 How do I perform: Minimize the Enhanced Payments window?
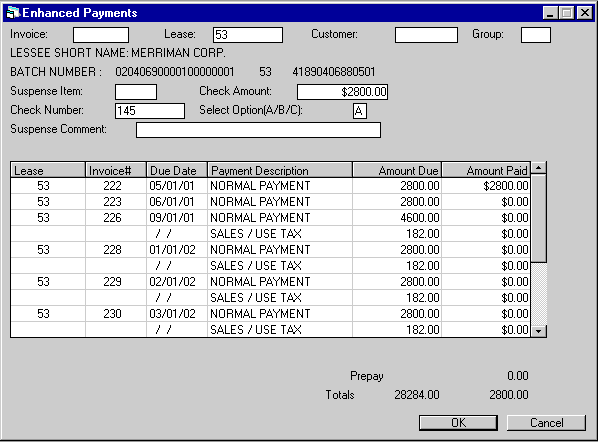tap(550, 13)
